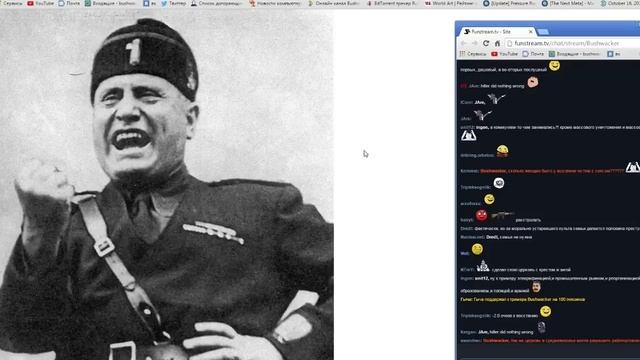Click the smiley after '-2.0' message

pyautogui.click(x=545, y=311)
